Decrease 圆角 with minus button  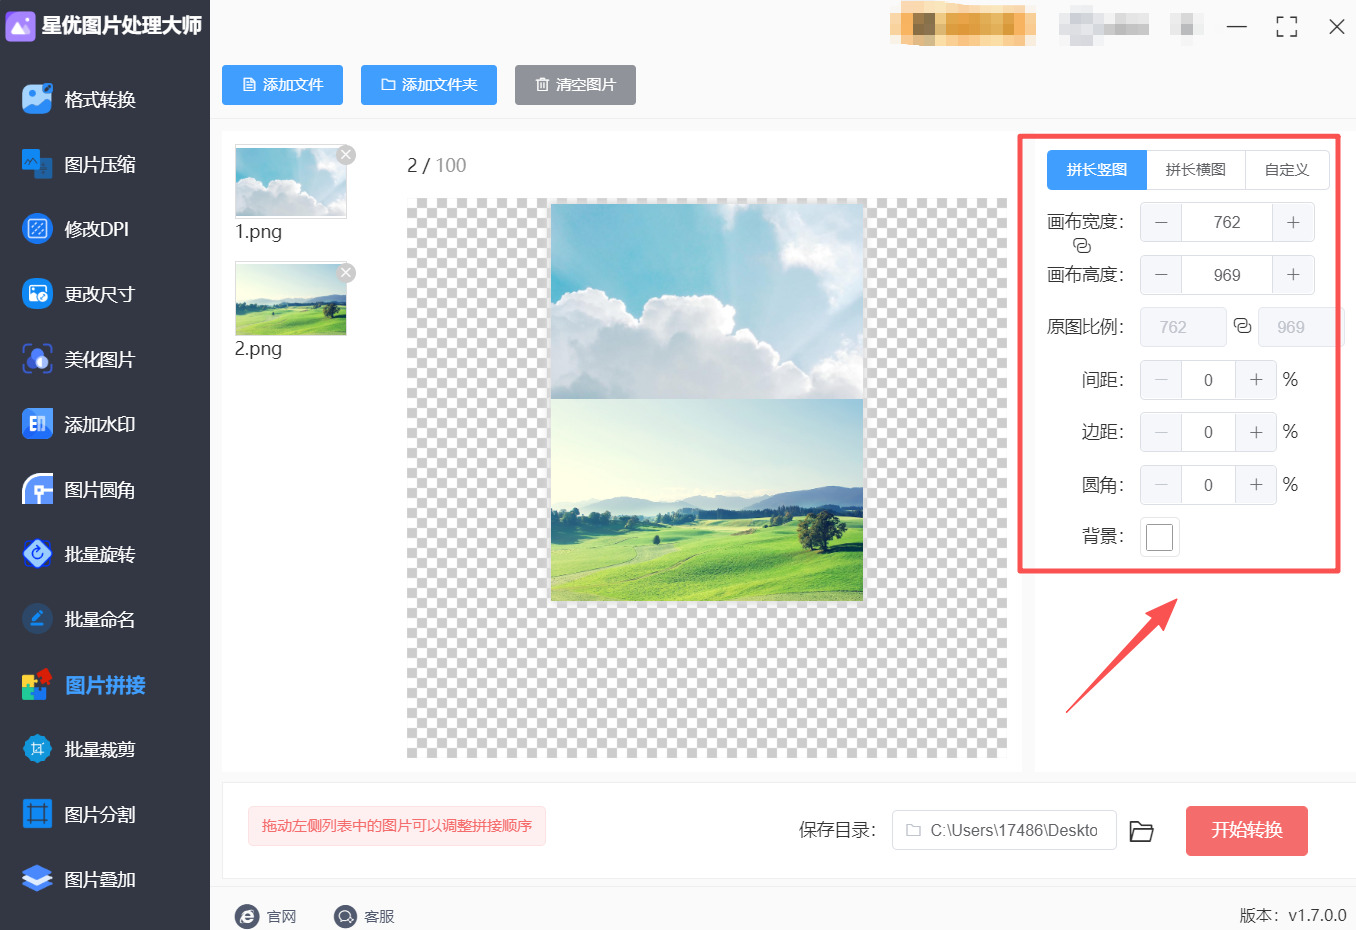point(1161,485)
